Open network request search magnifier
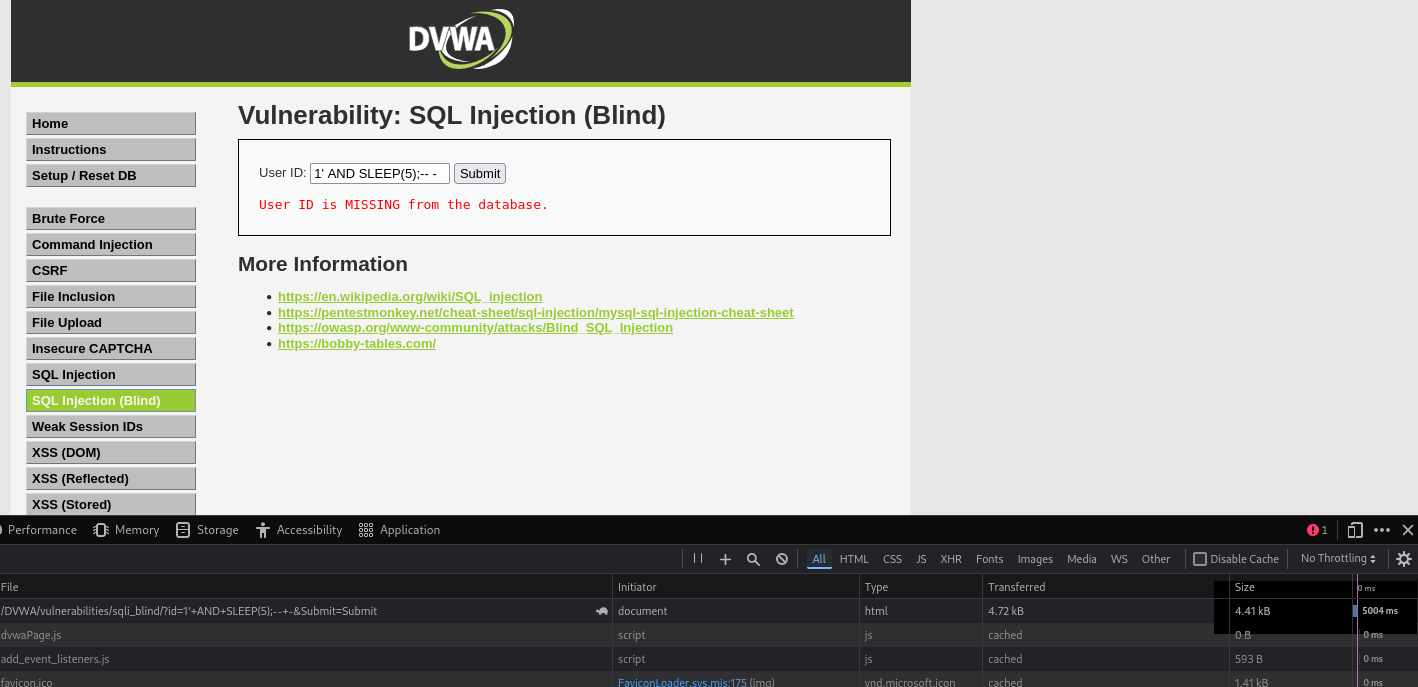This screenshot has width=1418, height=687. click(x=753, y=559)
